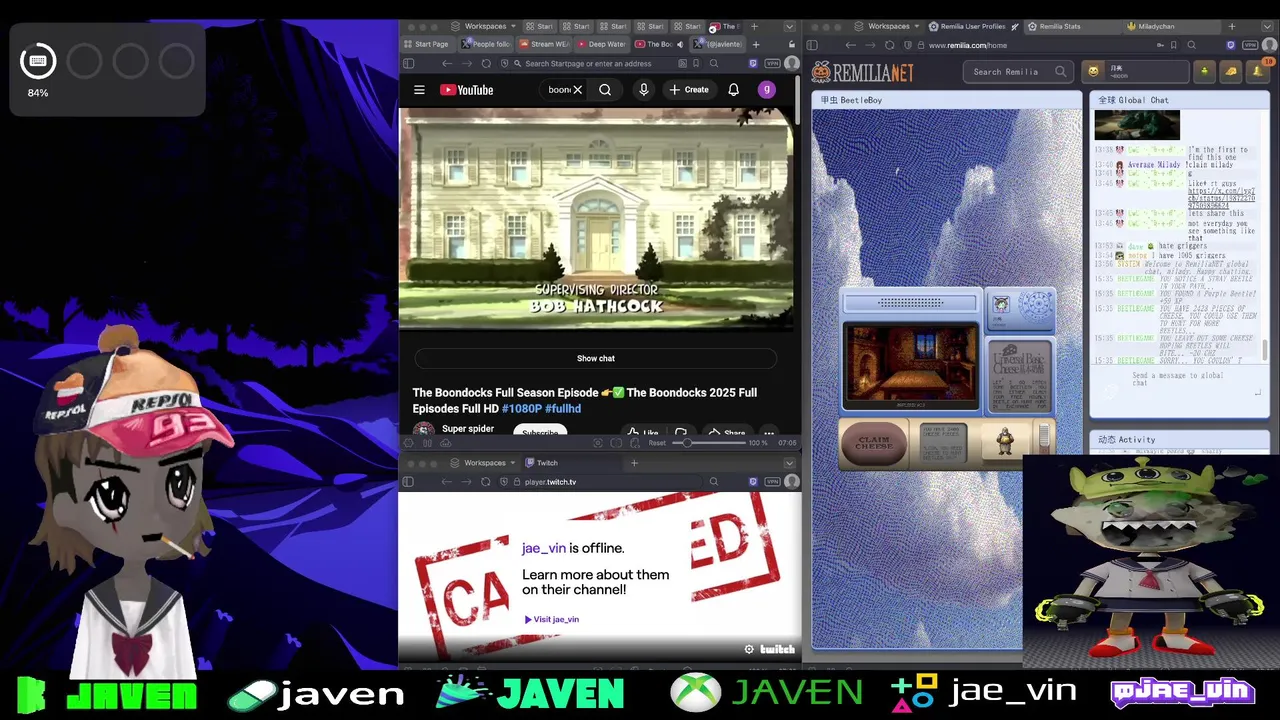Click the BeetleBoy room scene image
The image size is (1280, 720).
[x=911, y=365]
